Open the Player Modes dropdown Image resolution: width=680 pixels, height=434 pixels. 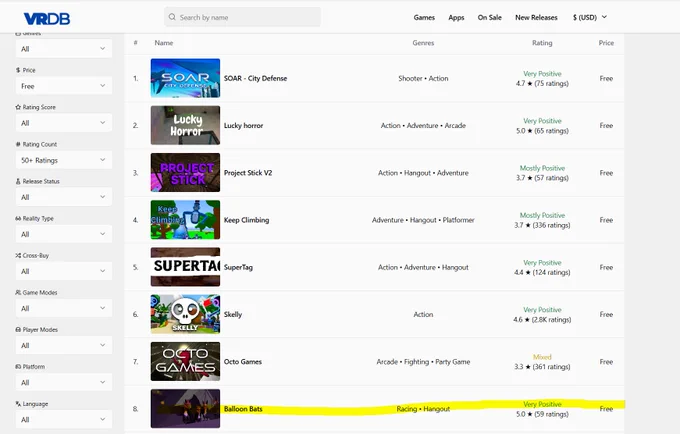pyautogui.click(x=64, y=345)
